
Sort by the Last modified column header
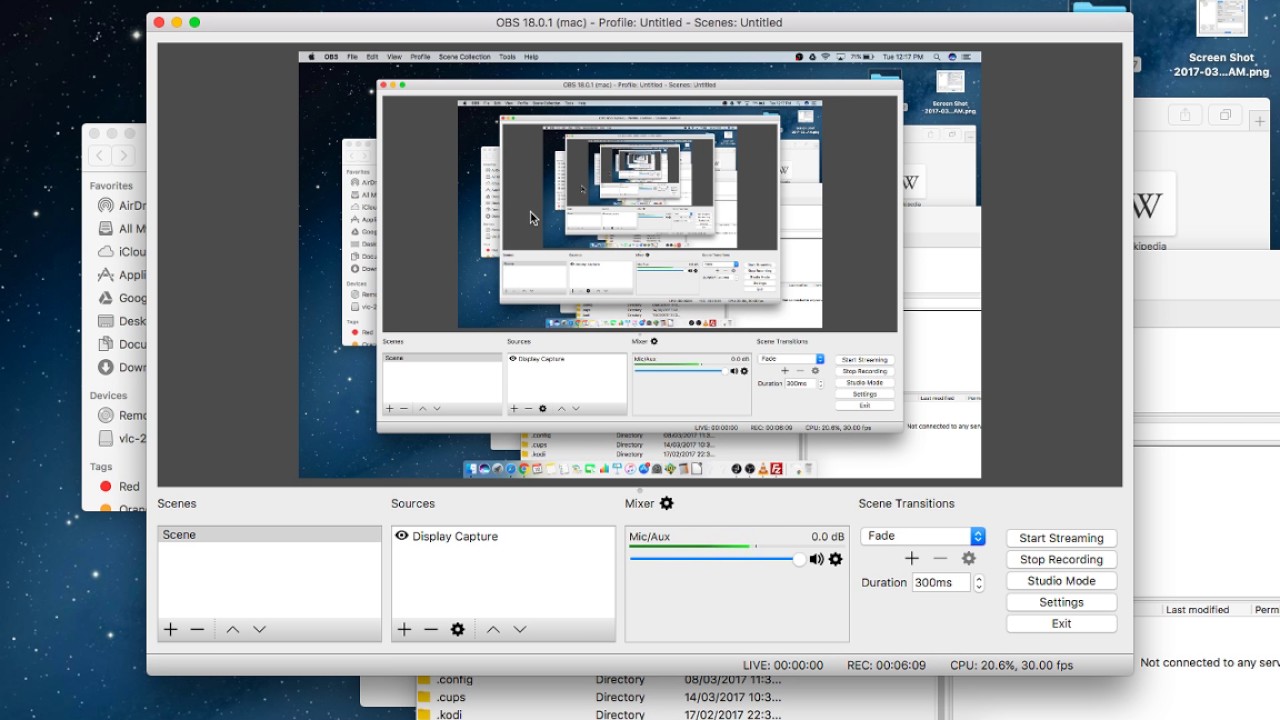(1197, 609)
